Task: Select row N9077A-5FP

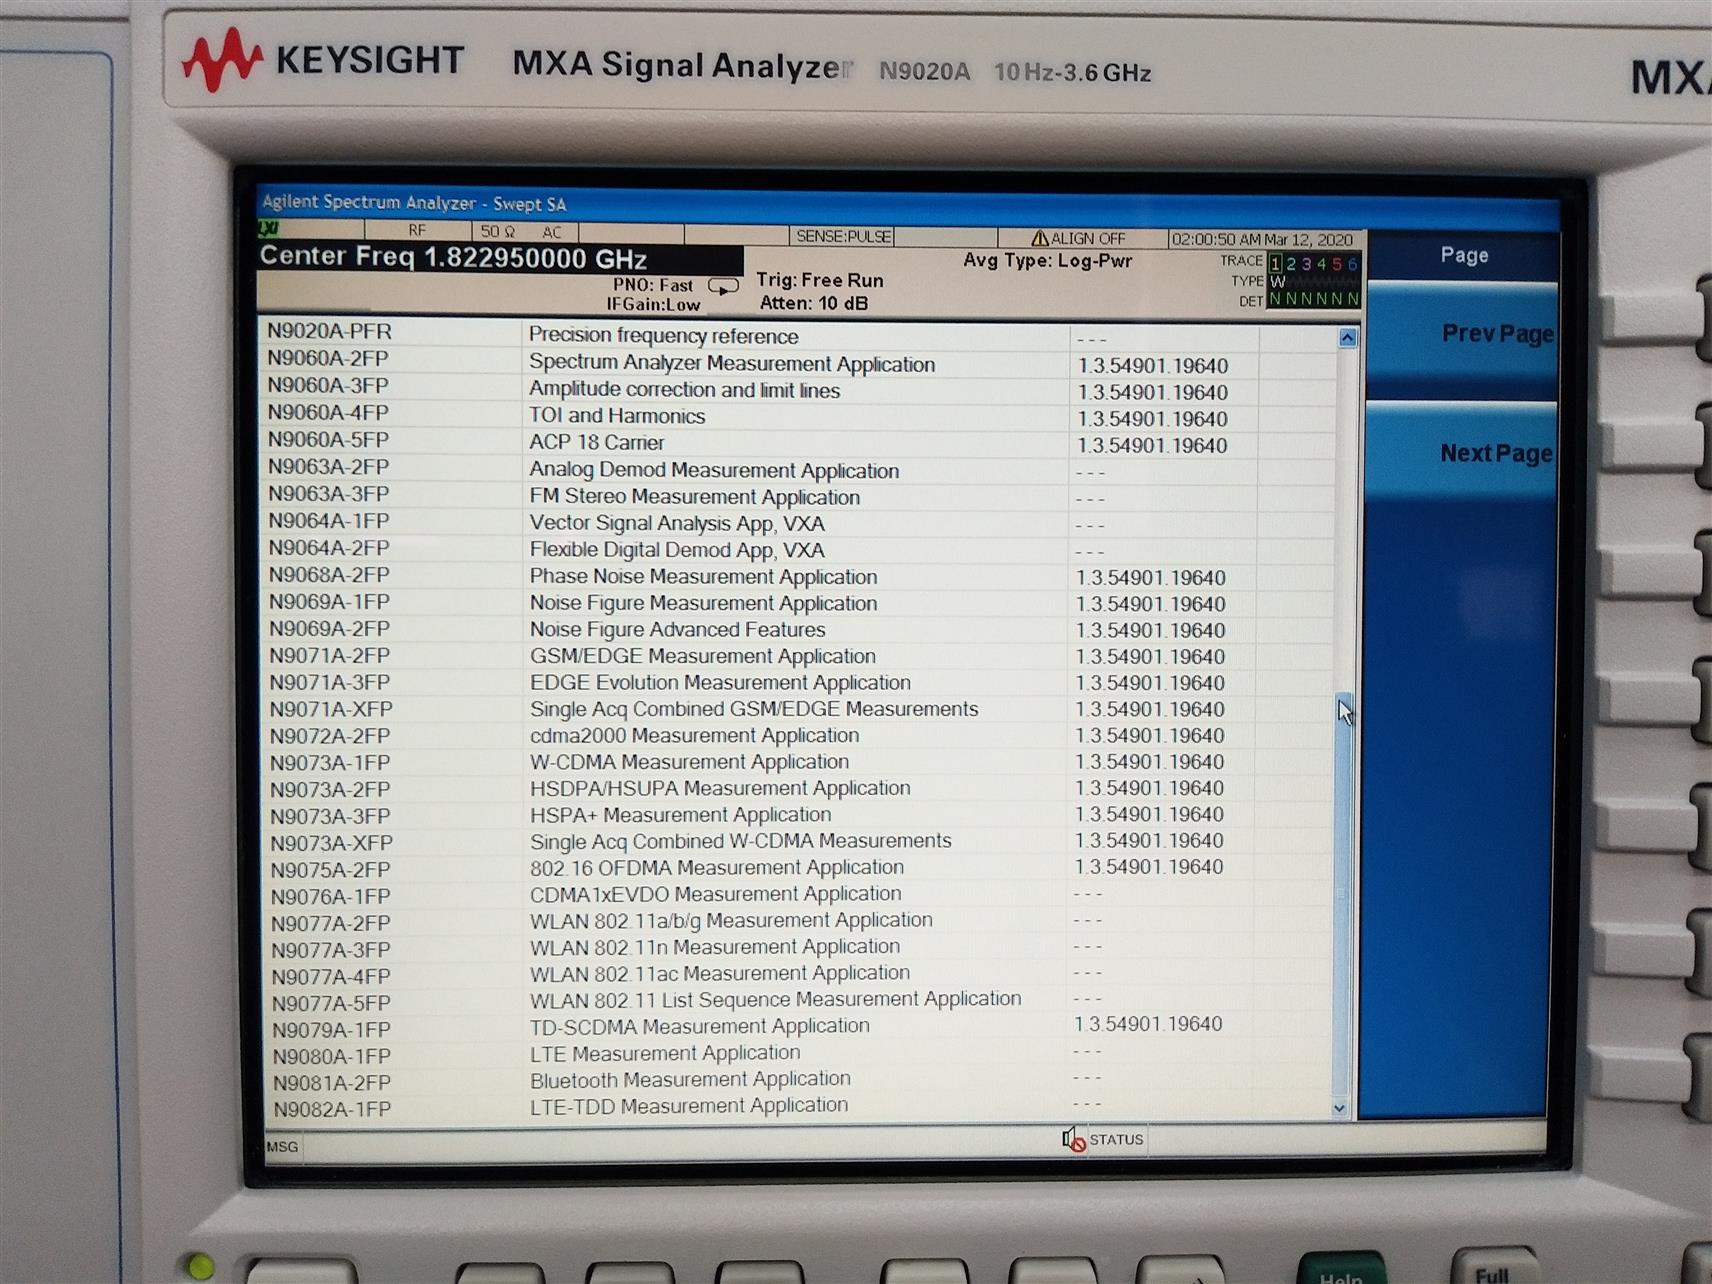Action: (797, 999)
